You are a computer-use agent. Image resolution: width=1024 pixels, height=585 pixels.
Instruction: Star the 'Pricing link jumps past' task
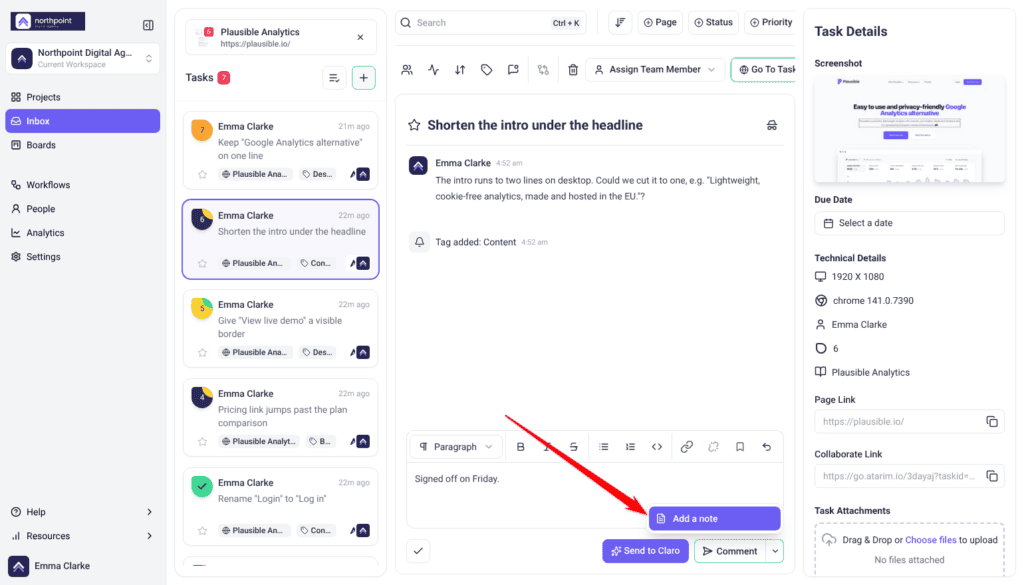[202, 441]
